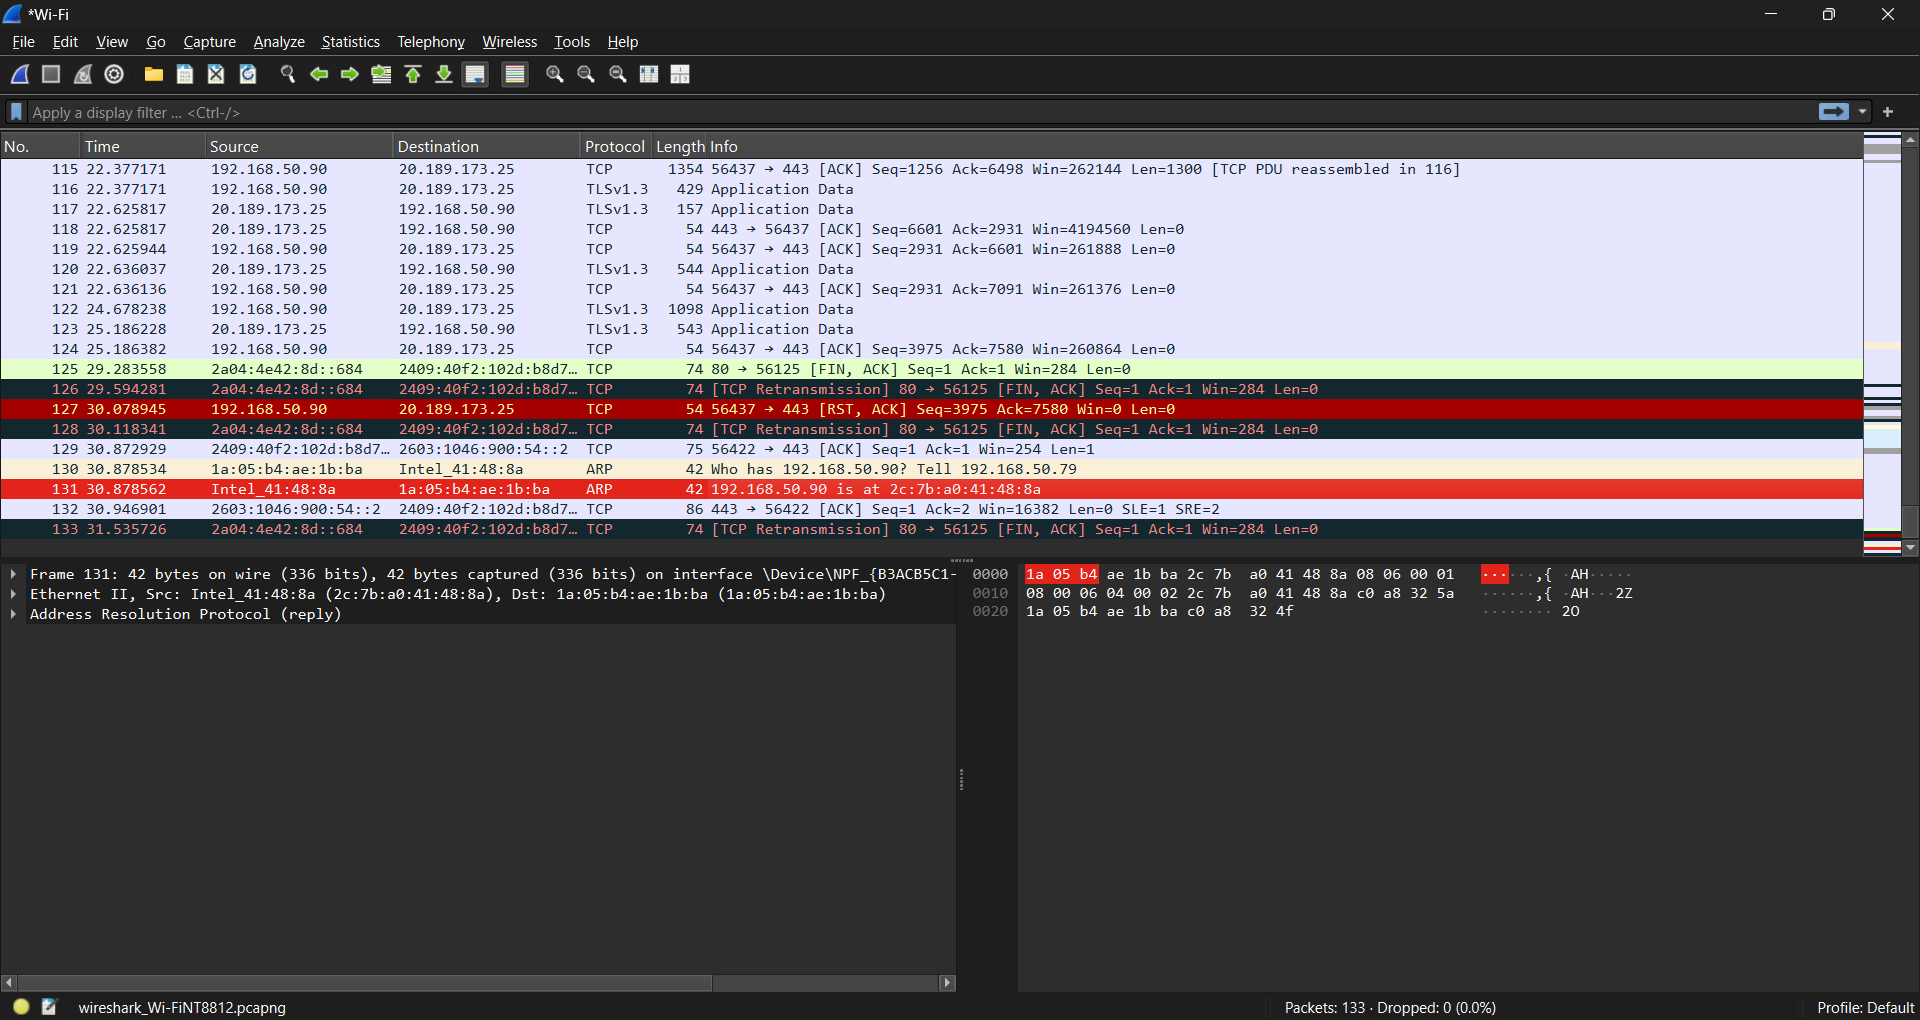
Task: Click highlighted hex bytes 1a 05 b4
Action: [1062, 574]
